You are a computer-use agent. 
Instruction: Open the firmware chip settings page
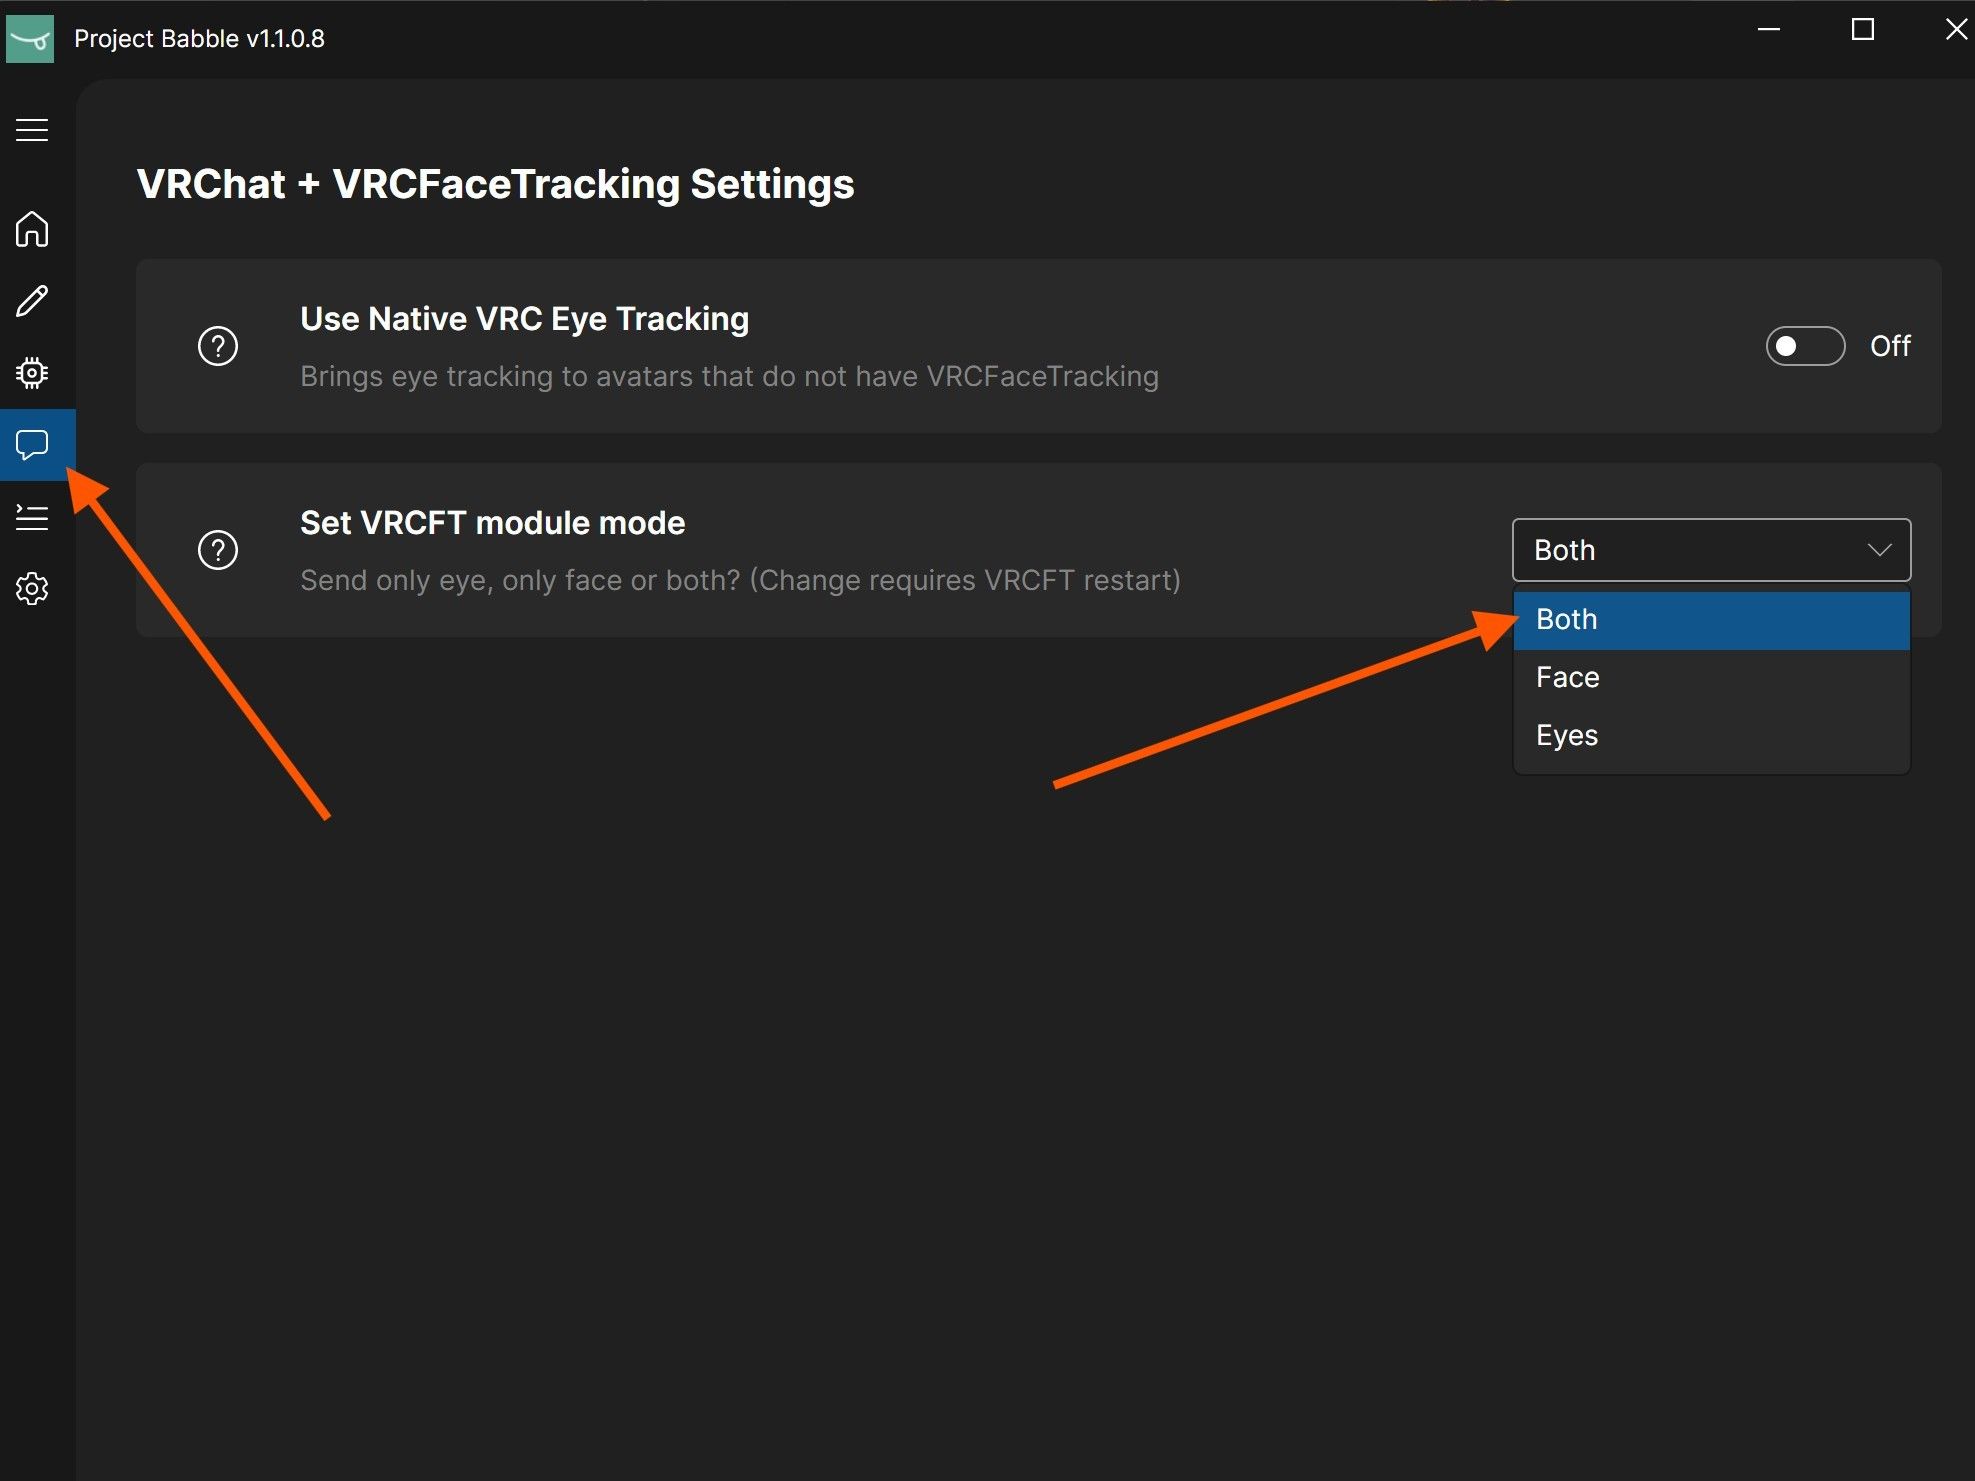(31, 372)
